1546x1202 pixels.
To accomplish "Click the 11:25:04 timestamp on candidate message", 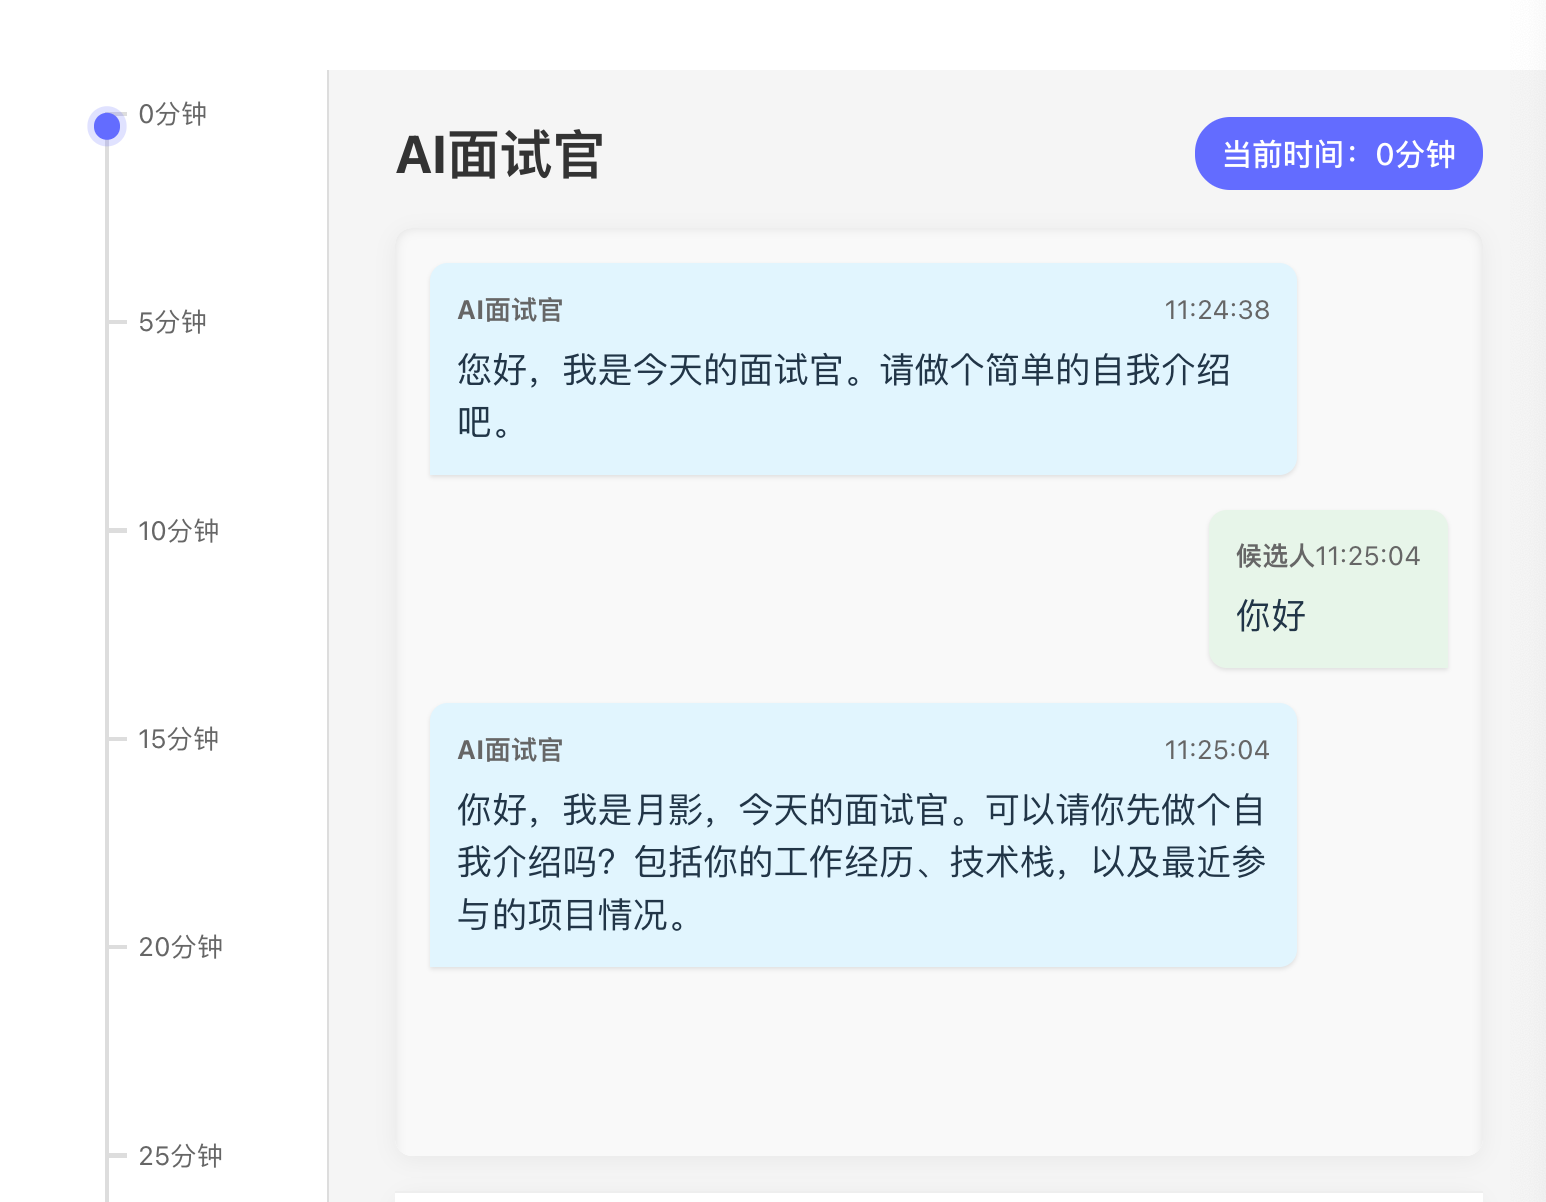I will click(x=1371, y=555).
